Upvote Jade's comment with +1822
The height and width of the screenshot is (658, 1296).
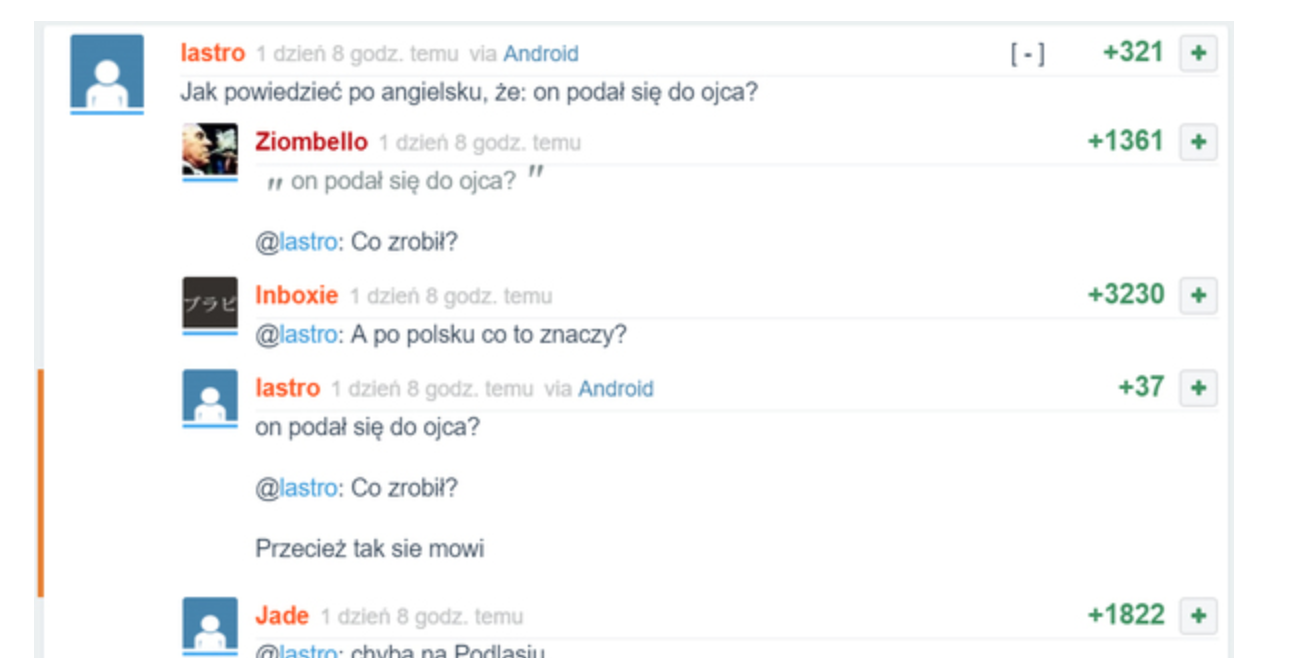tap(1198, 615)
